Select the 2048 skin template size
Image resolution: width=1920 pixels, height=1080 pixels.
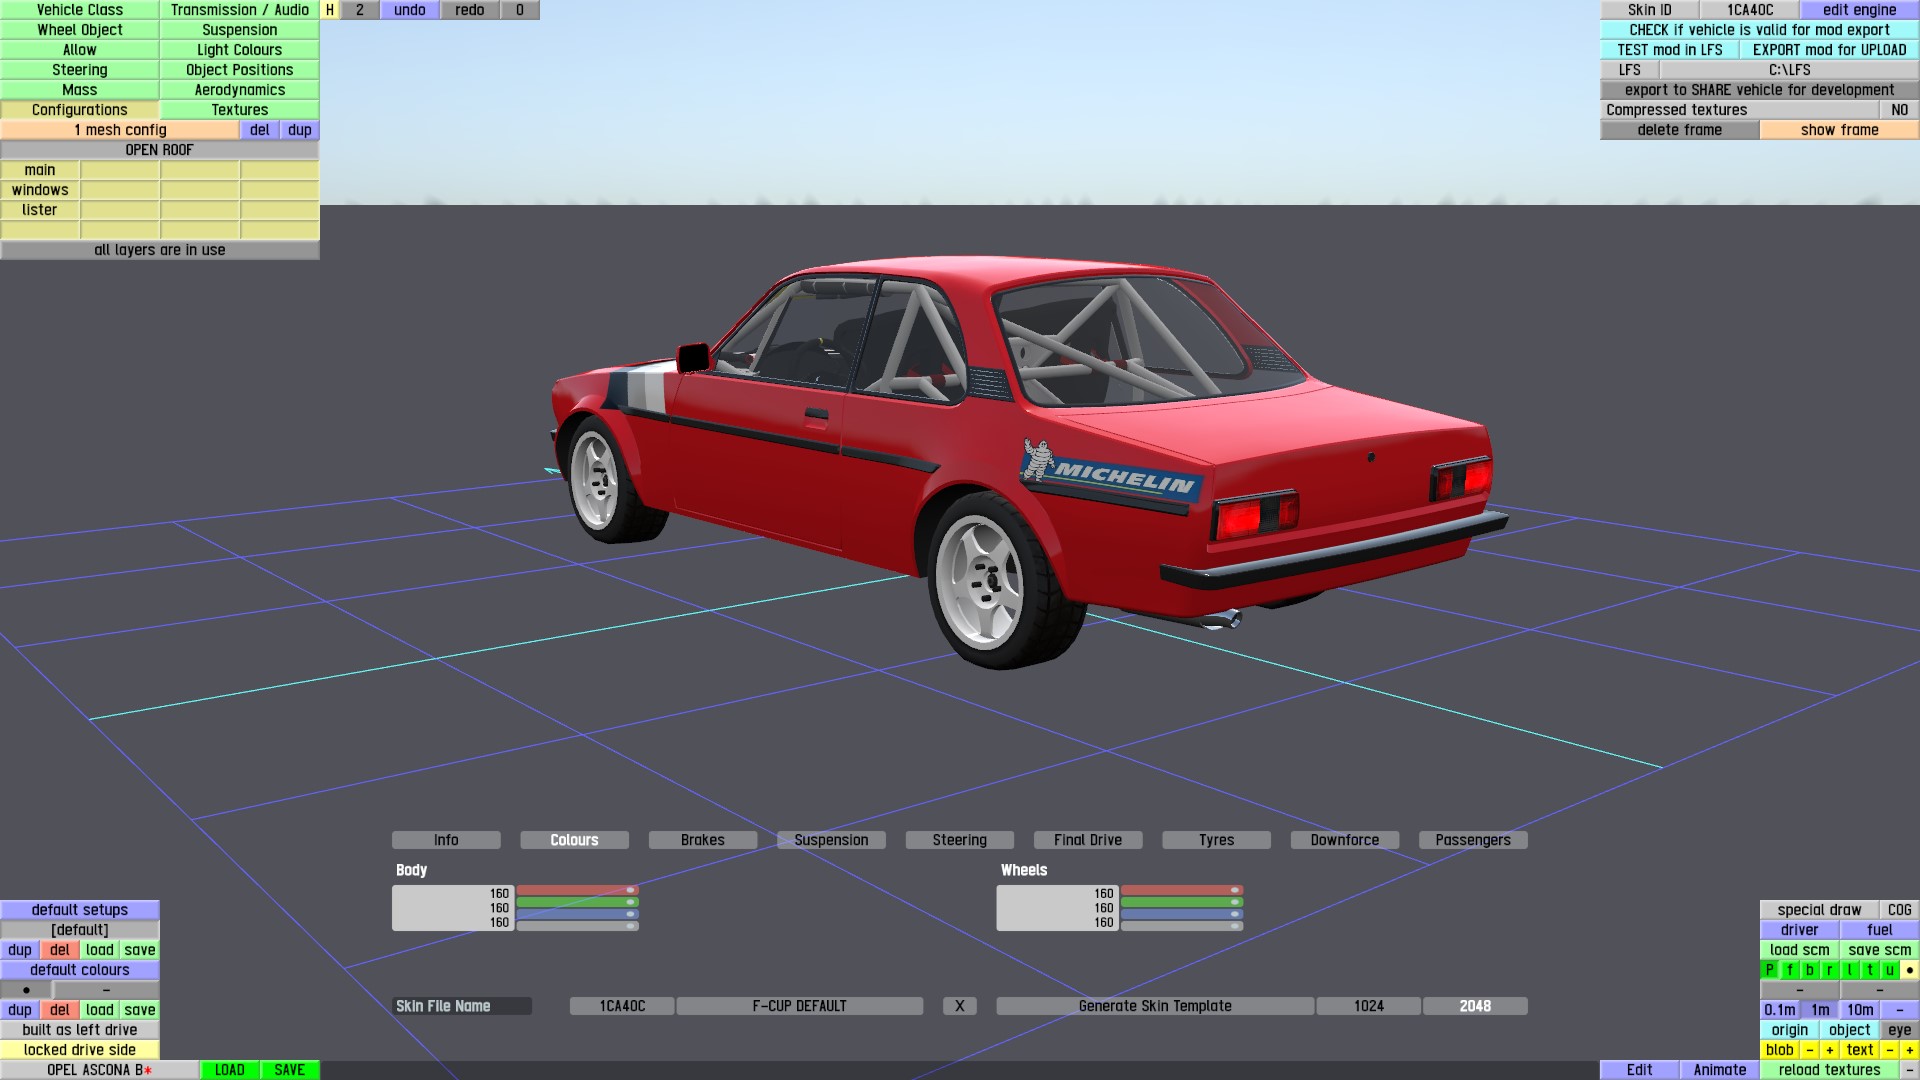[1474, 1006]
